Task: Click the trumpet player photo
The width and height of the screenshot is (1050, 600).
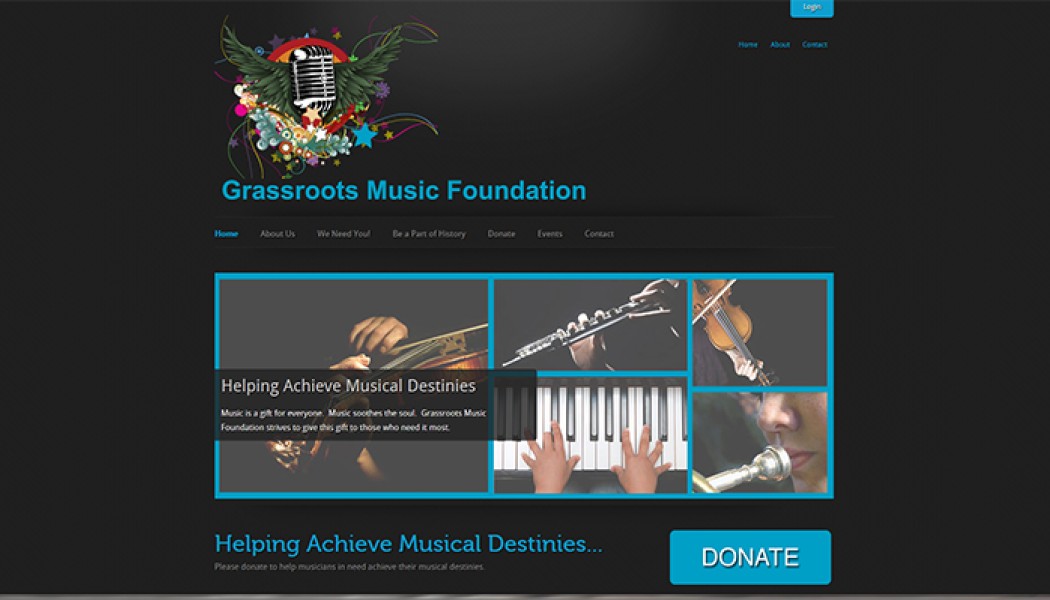Action: 760,443
